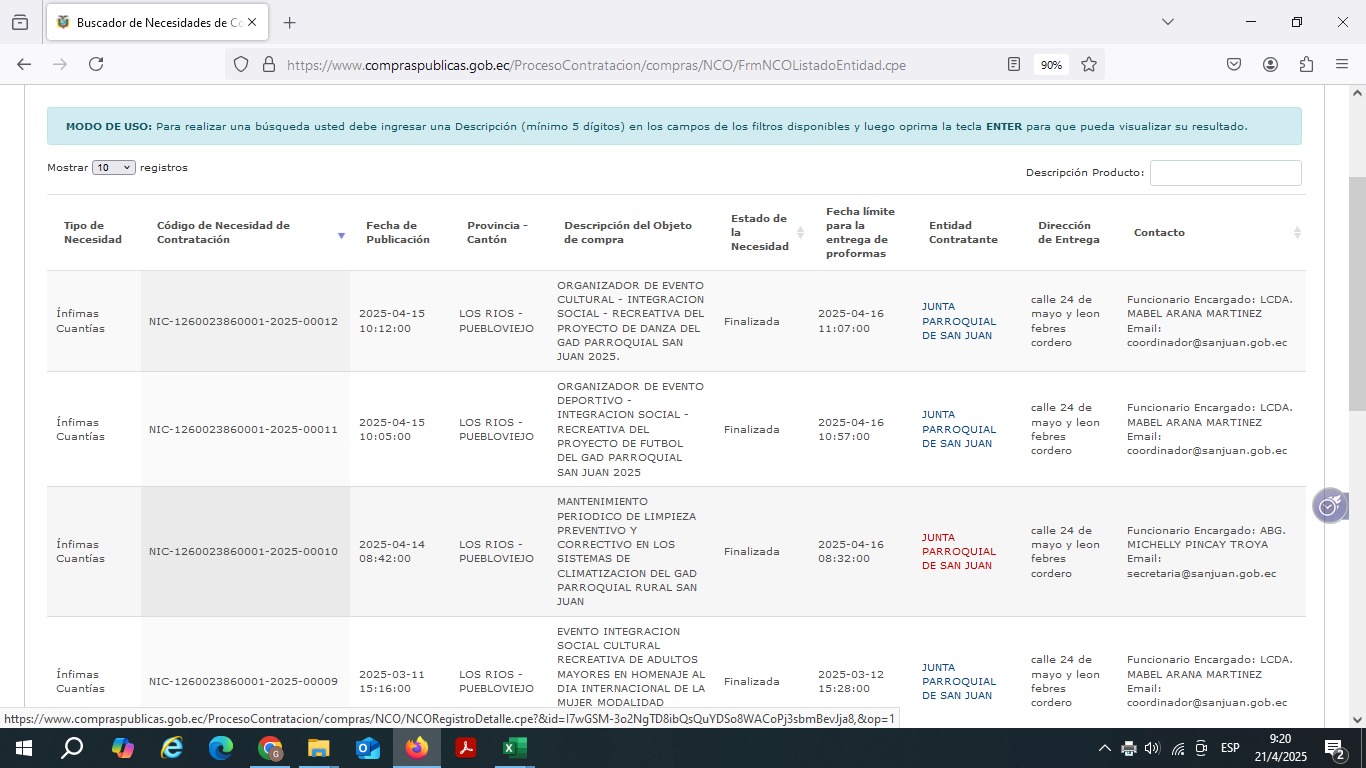Click the Save to Pocket icon
This screenshot has width=1366, height=768.
click(x=1234, y=64)
